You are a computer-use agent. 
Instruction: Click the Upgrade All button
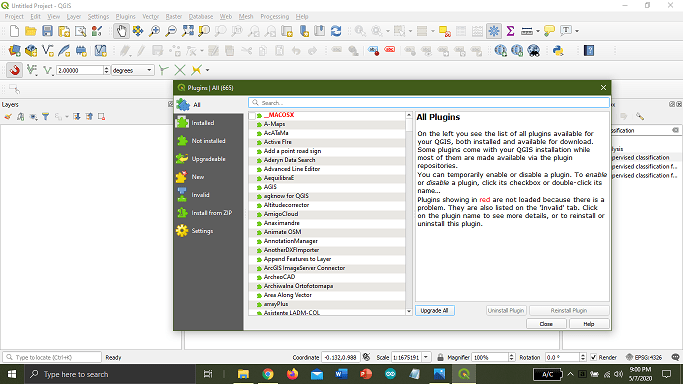click(x=434, y=310)
